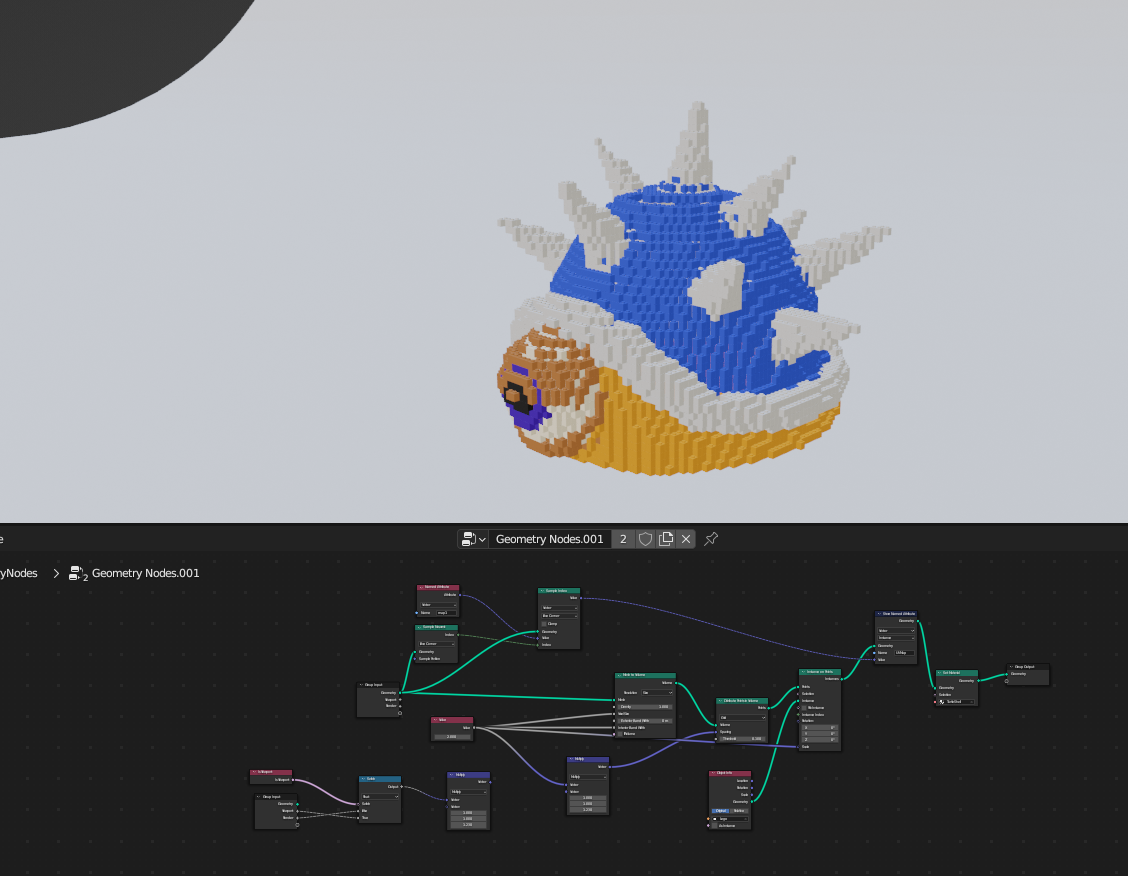Viewport: 1128px width, 876px height.
Task: Open the domain dropdown in Sample Nearest node
Action: coord(437,644)
